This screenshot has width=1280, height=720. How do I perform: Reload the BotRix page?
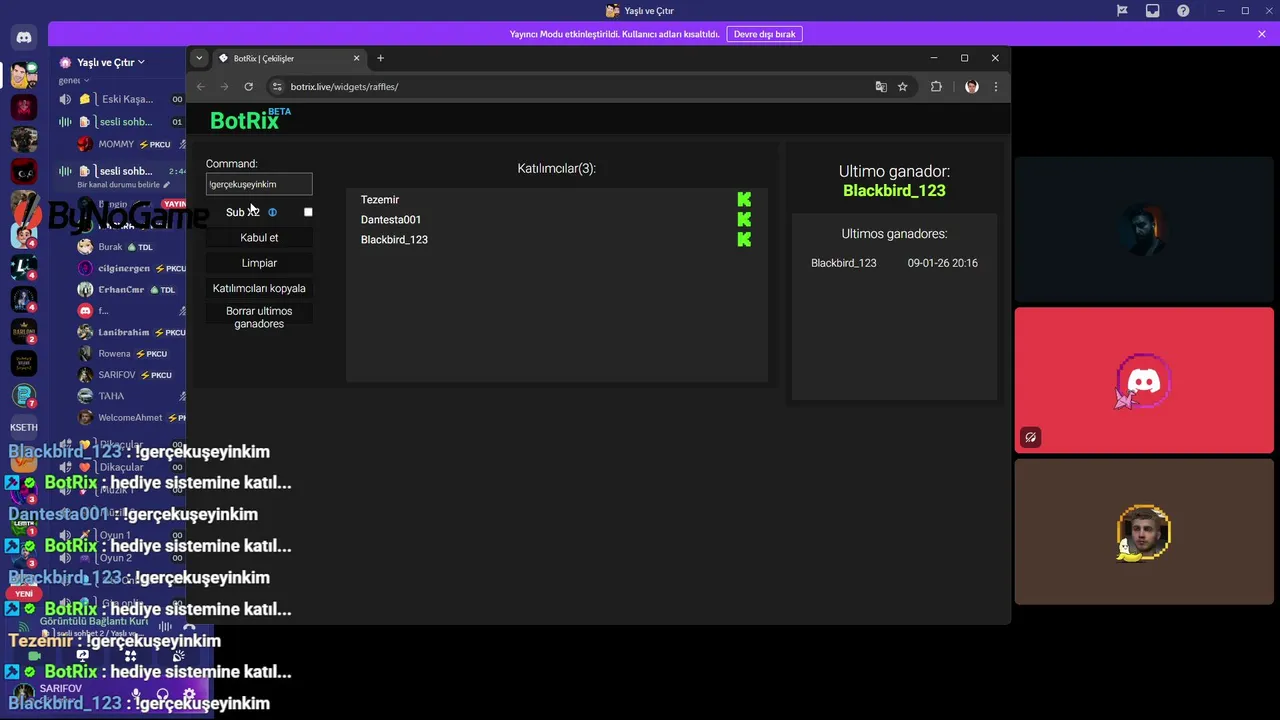(x=248, y=87)
